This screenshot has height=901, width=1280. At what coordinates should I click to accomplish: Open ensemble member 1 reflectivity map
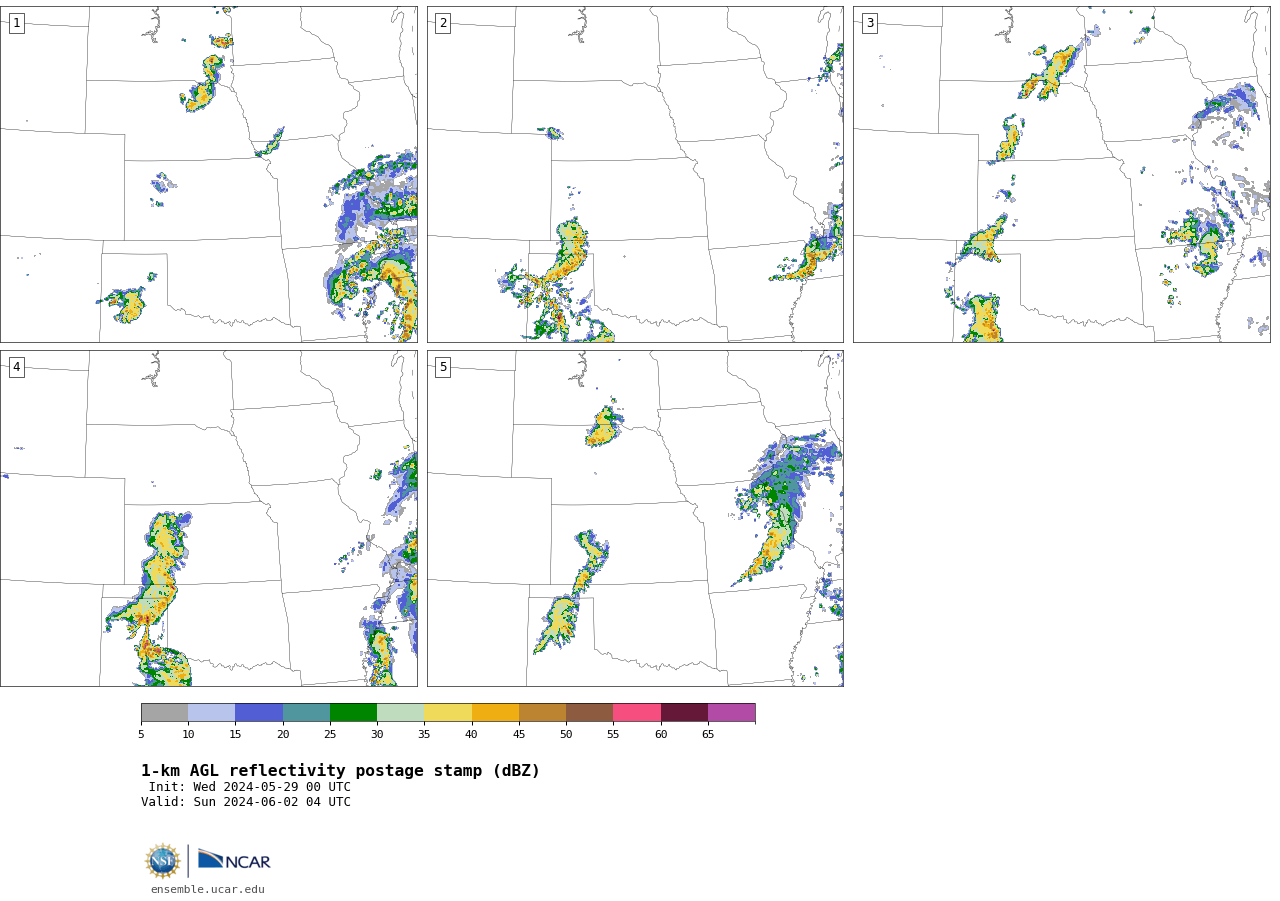click(x=209, y=174)
